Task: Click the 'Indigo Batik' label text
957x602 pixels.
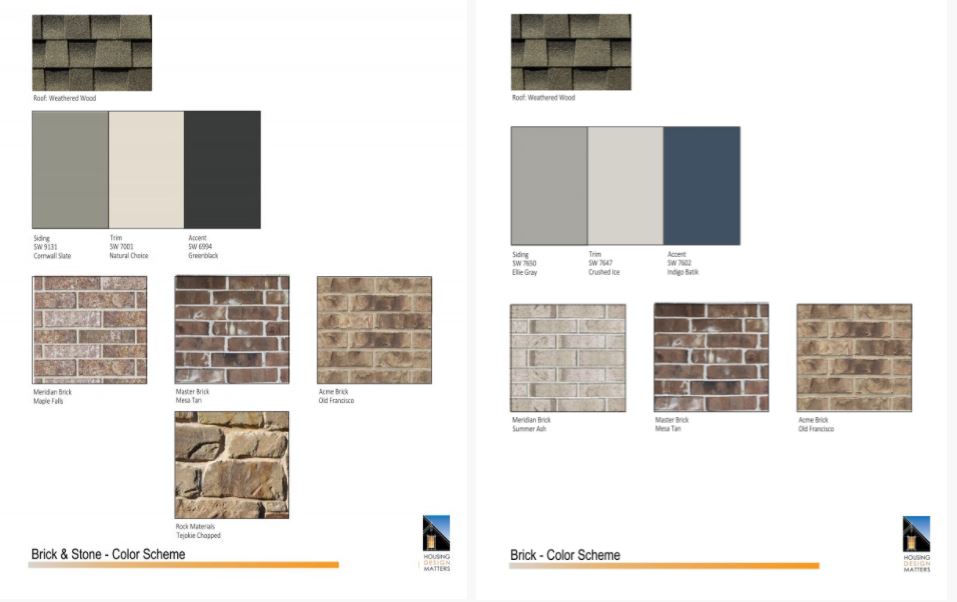Action: pyautogui.click(x=683, y=272)
